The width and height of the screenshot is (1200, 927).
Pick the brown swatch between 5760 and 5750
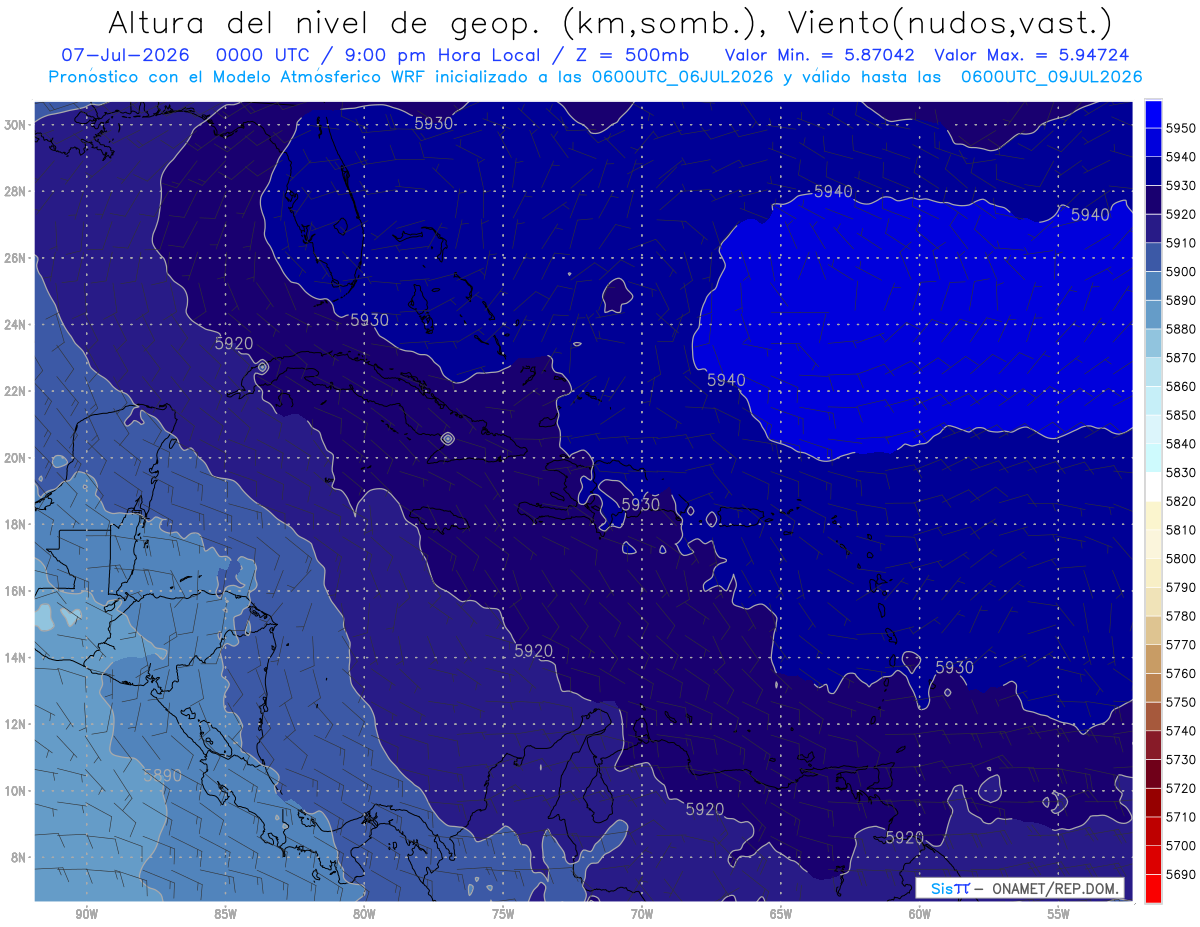1153,687
